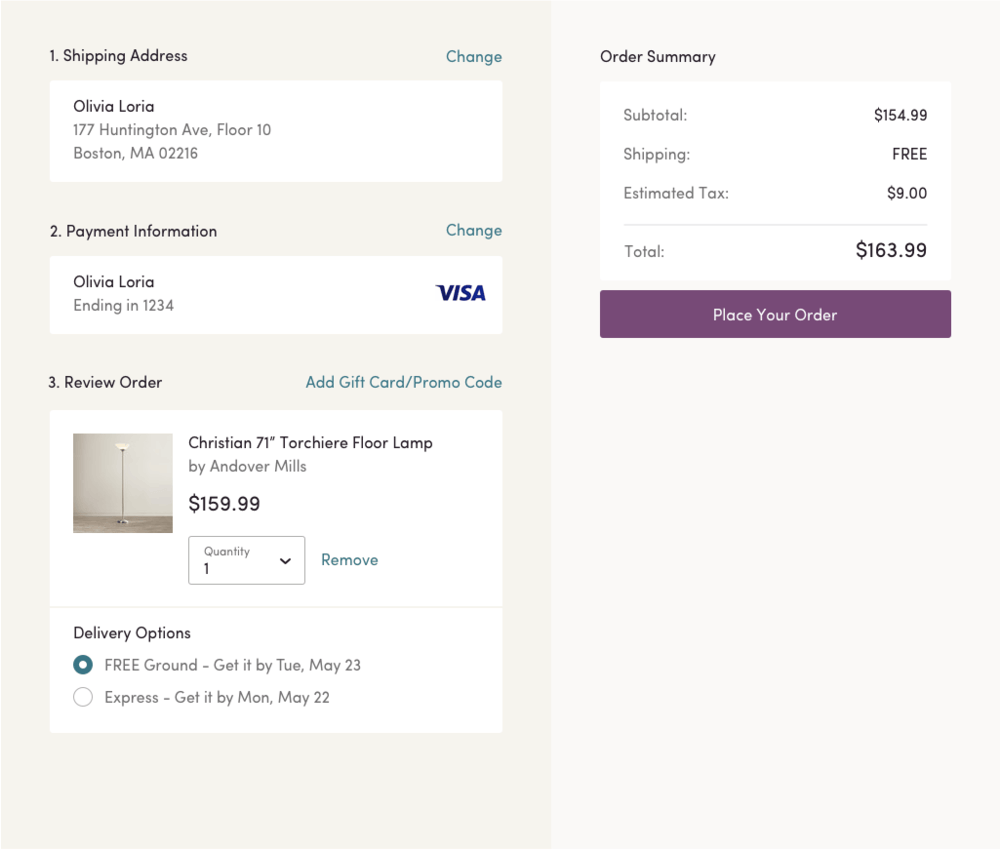Screen dimensions: 1000x850
Task: Click the VISA card logo
Action: click(x=460, y=293)
